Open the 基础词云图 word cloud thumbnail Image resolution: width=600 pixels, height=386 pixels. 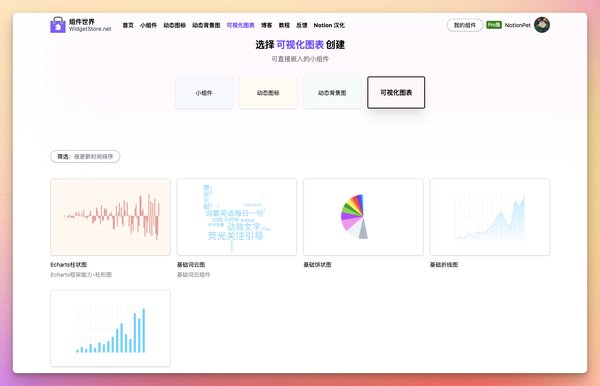pos(237,217)
